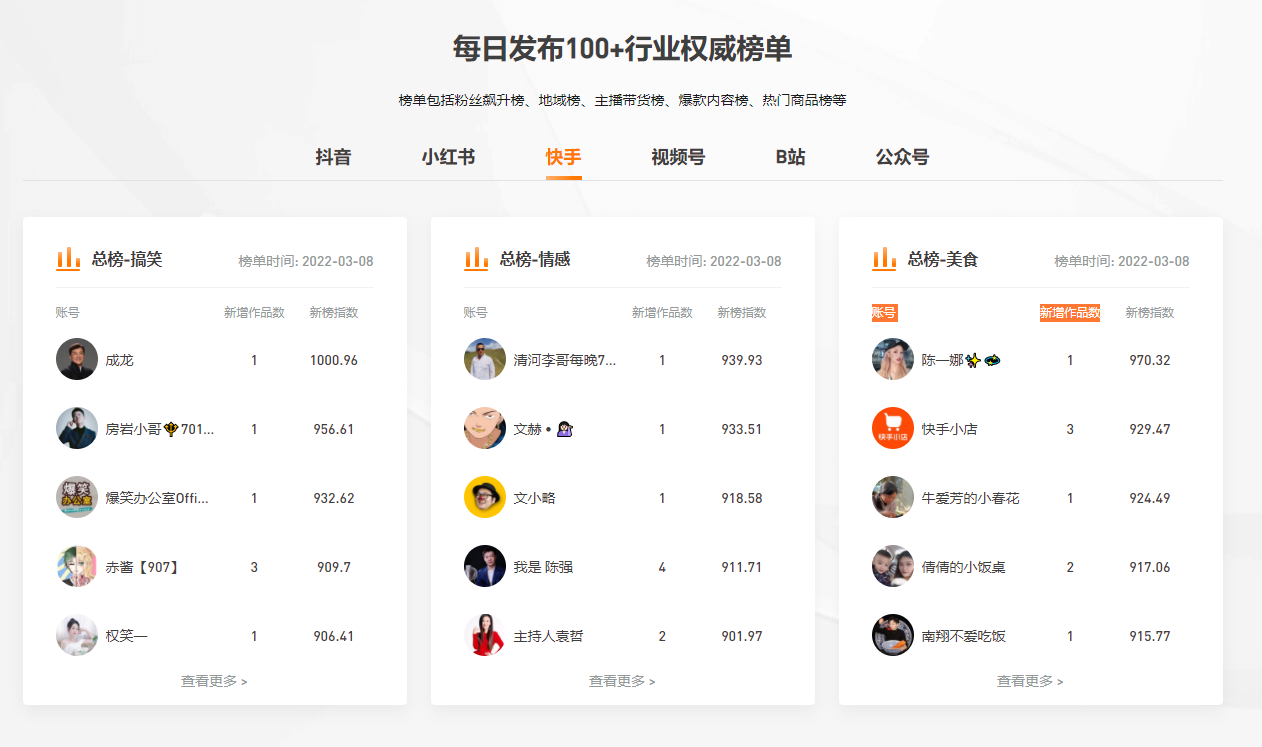The image size is (1262, 747).
Task: Click highlighted 账号 header in 美食 card
Action: (884, 313)
